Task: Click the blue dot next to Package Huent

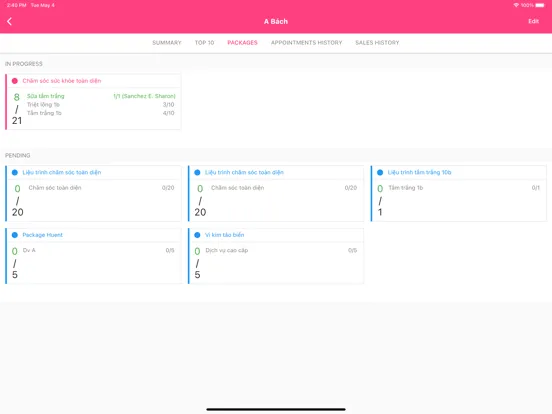Action: click(15, 235)
